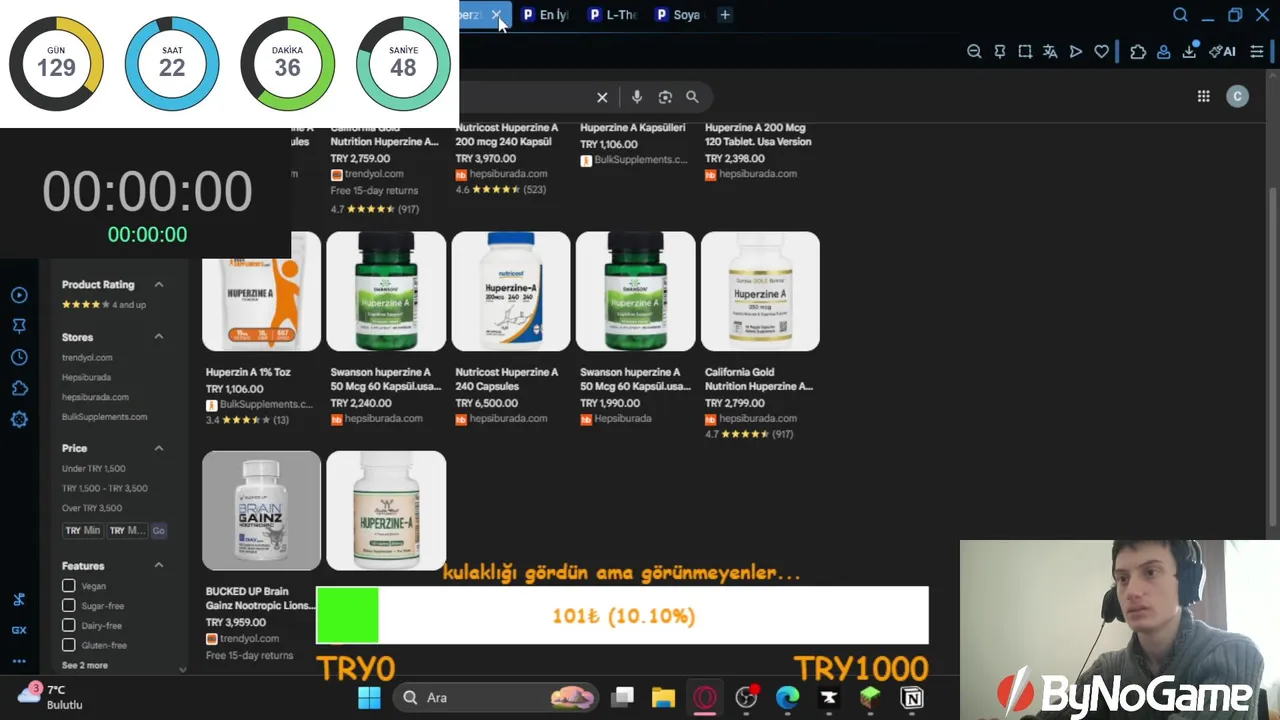
Task: Open Microsoft Edge from the taskbar
Action: click(x=788, y=697)
